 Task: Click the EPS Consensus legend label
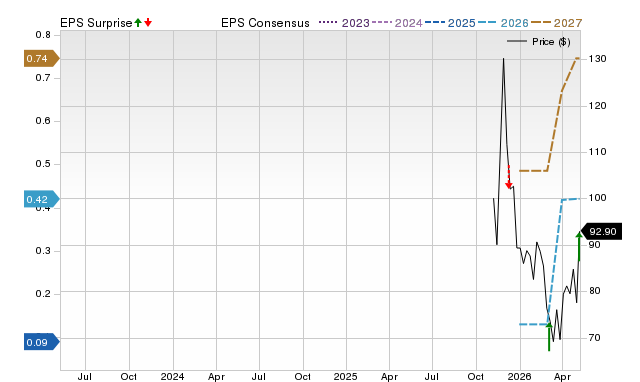click(x=265, y=23)
